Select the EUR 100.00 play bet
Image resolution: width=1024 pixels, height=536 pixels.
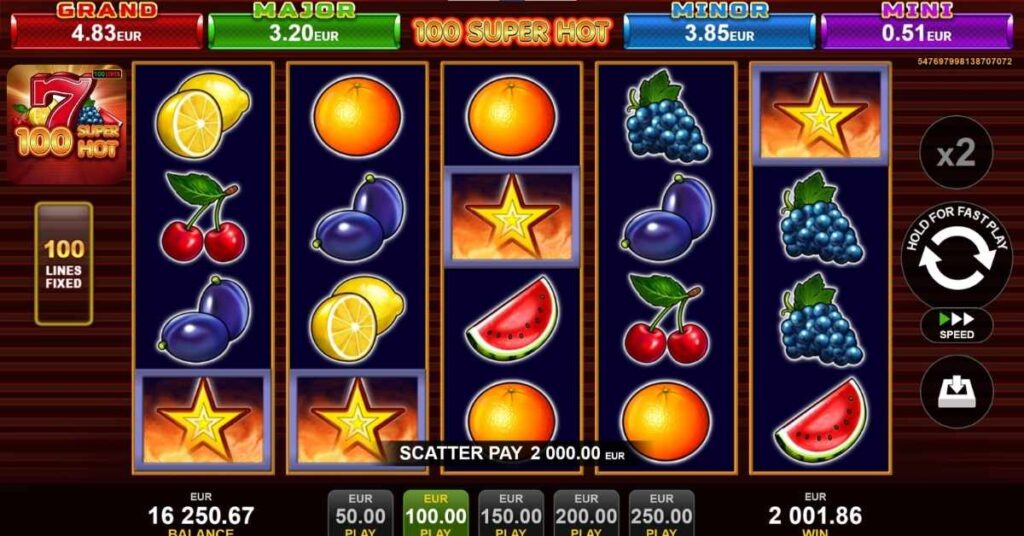click(436, 513)
